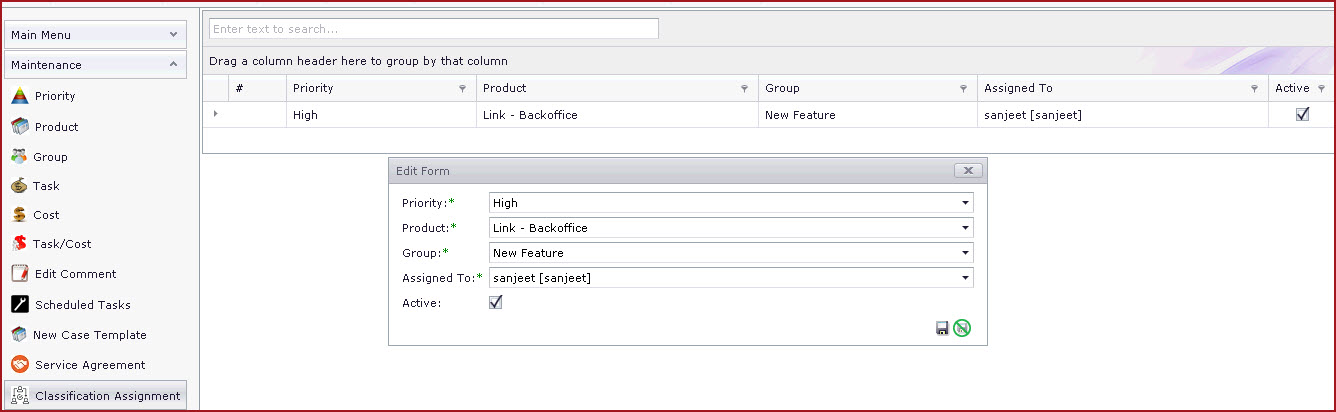Expand the Main Menu section

click(95, 35)
